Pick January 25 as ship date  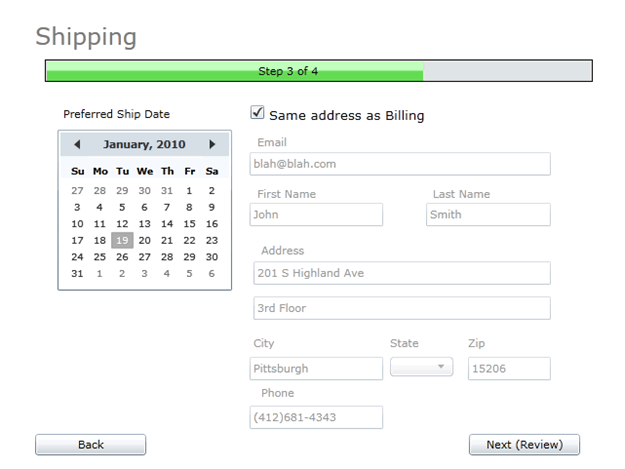(x=100, y=257)
